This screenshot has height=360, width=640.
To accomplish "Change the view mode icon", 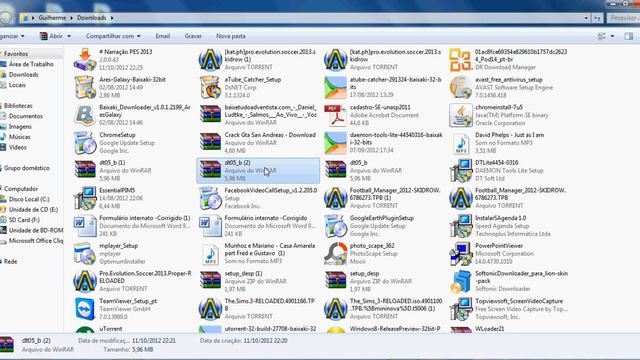I will pyautogui.click(x=602, y=36).
